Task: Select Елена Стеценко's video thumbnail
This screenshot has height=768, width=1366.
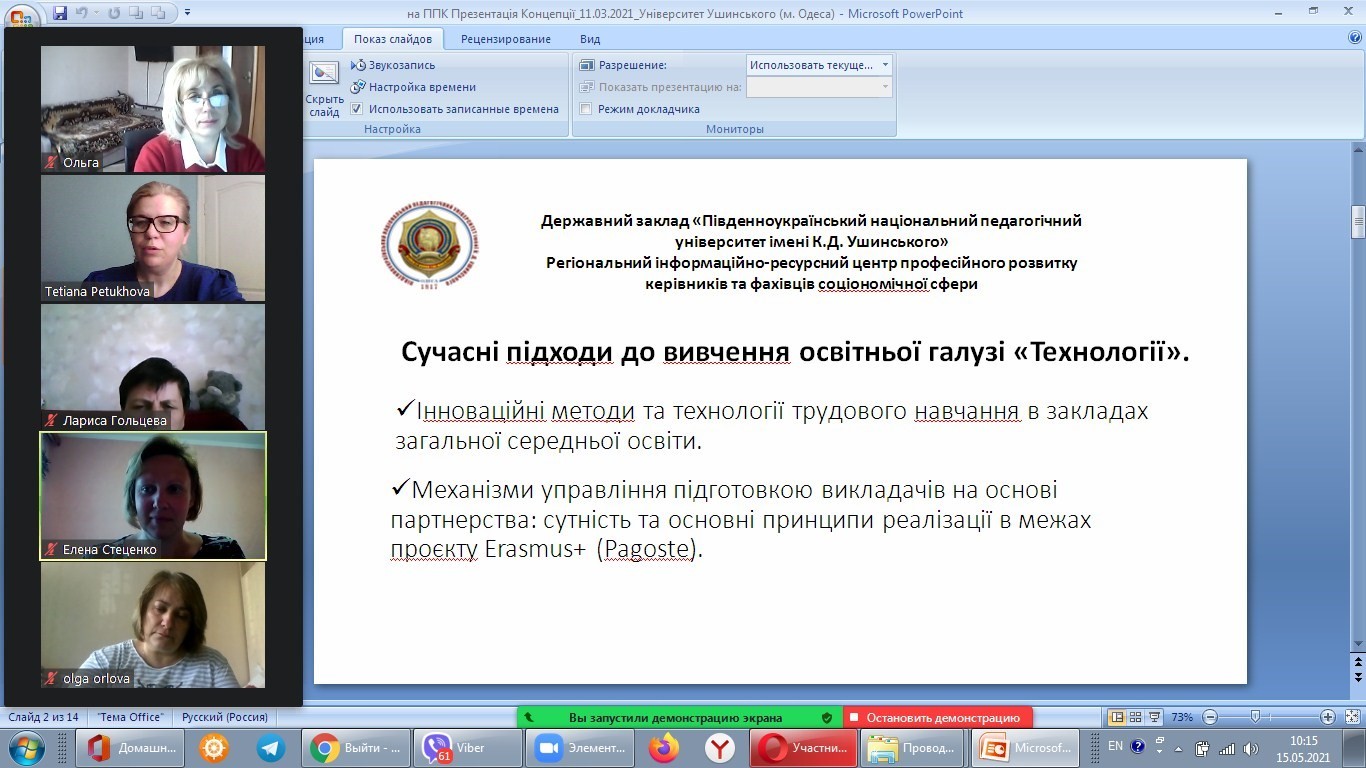Action: tap(153, 496)
